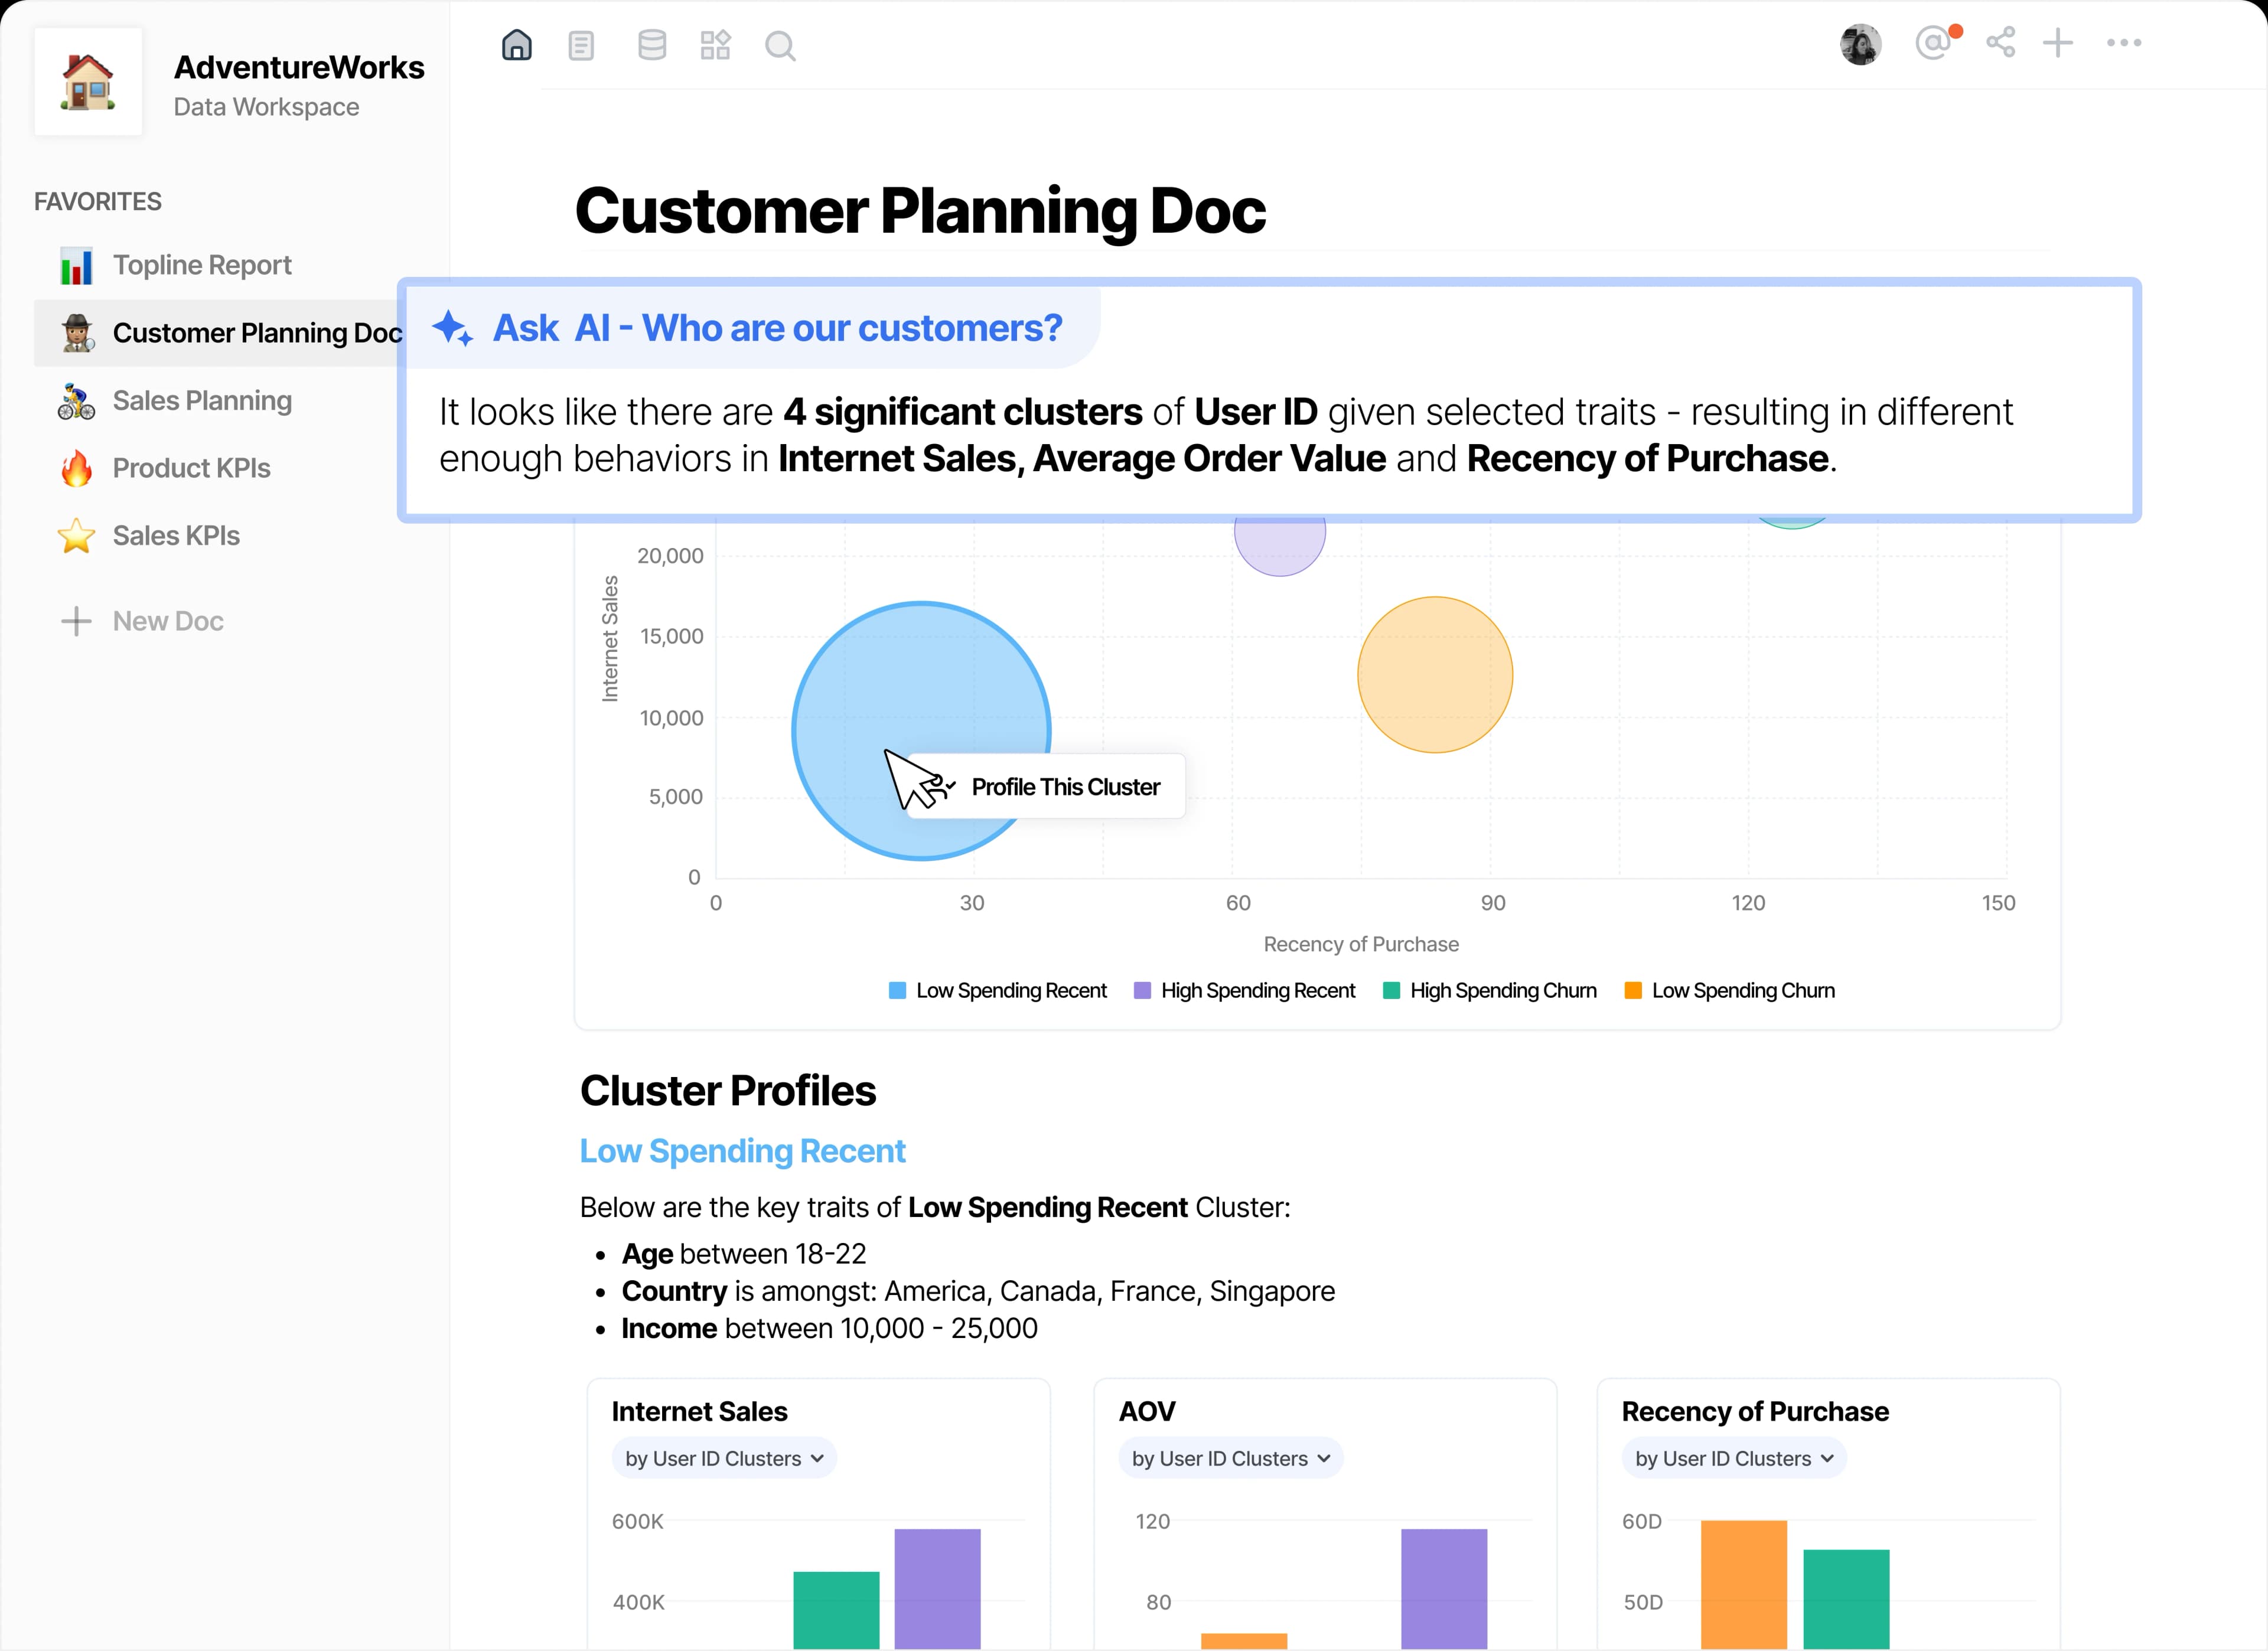
Task: Toggle High Spending Recent legend item
Action: 1245,990
